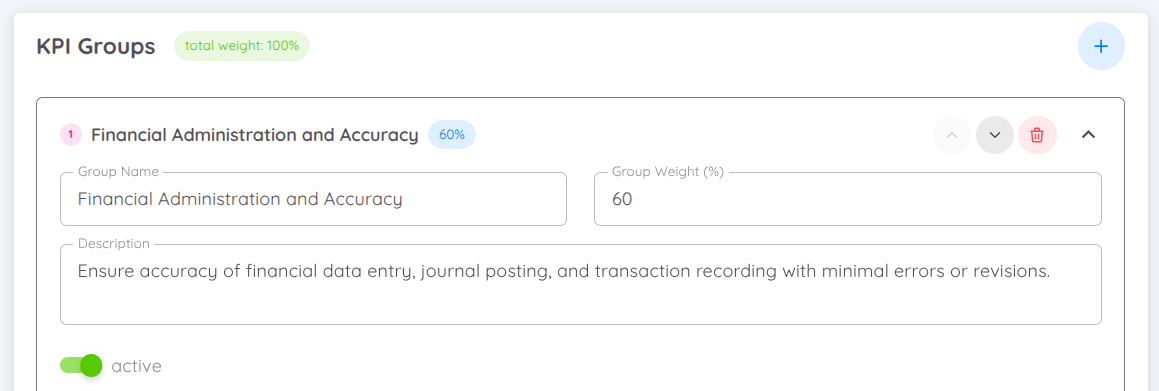Image resolution: width=1159 pixels, height=391 pixels.
Task: Click the group title Financial Administration and Accuracy
Action: [255, 135]
